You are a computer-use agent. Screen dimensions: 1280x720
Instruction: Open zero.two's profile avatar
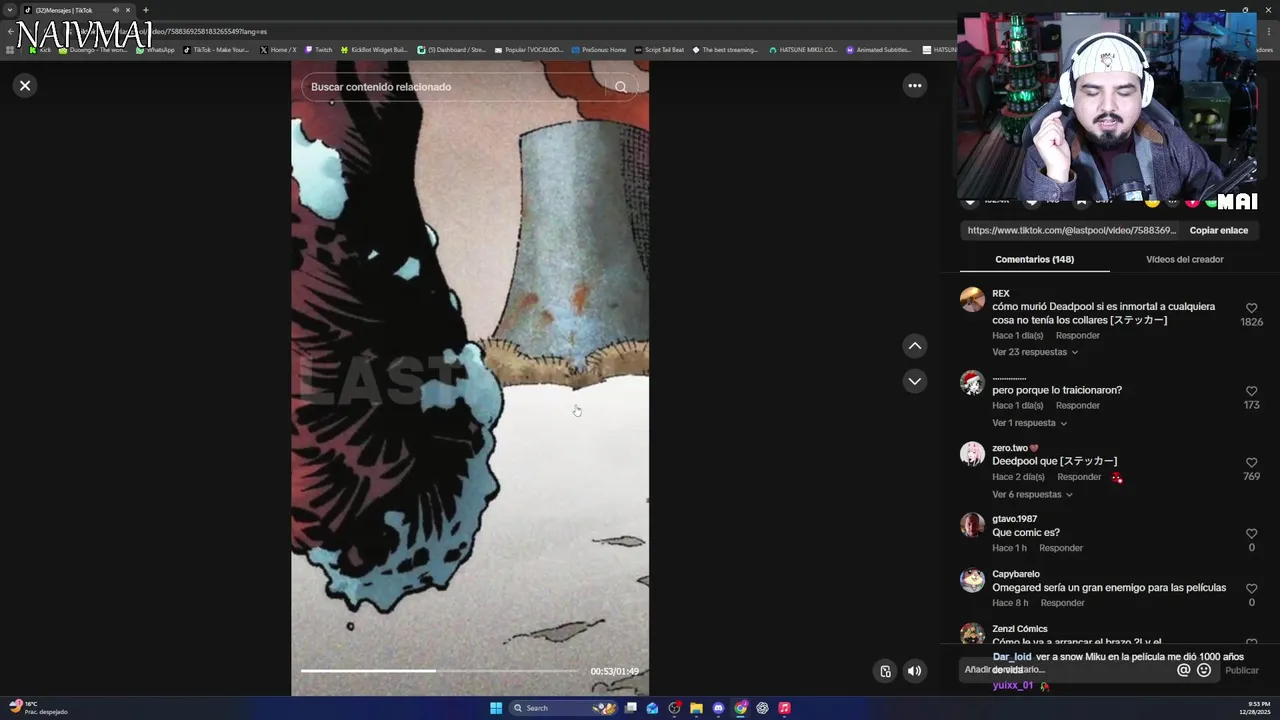point(972,454)
